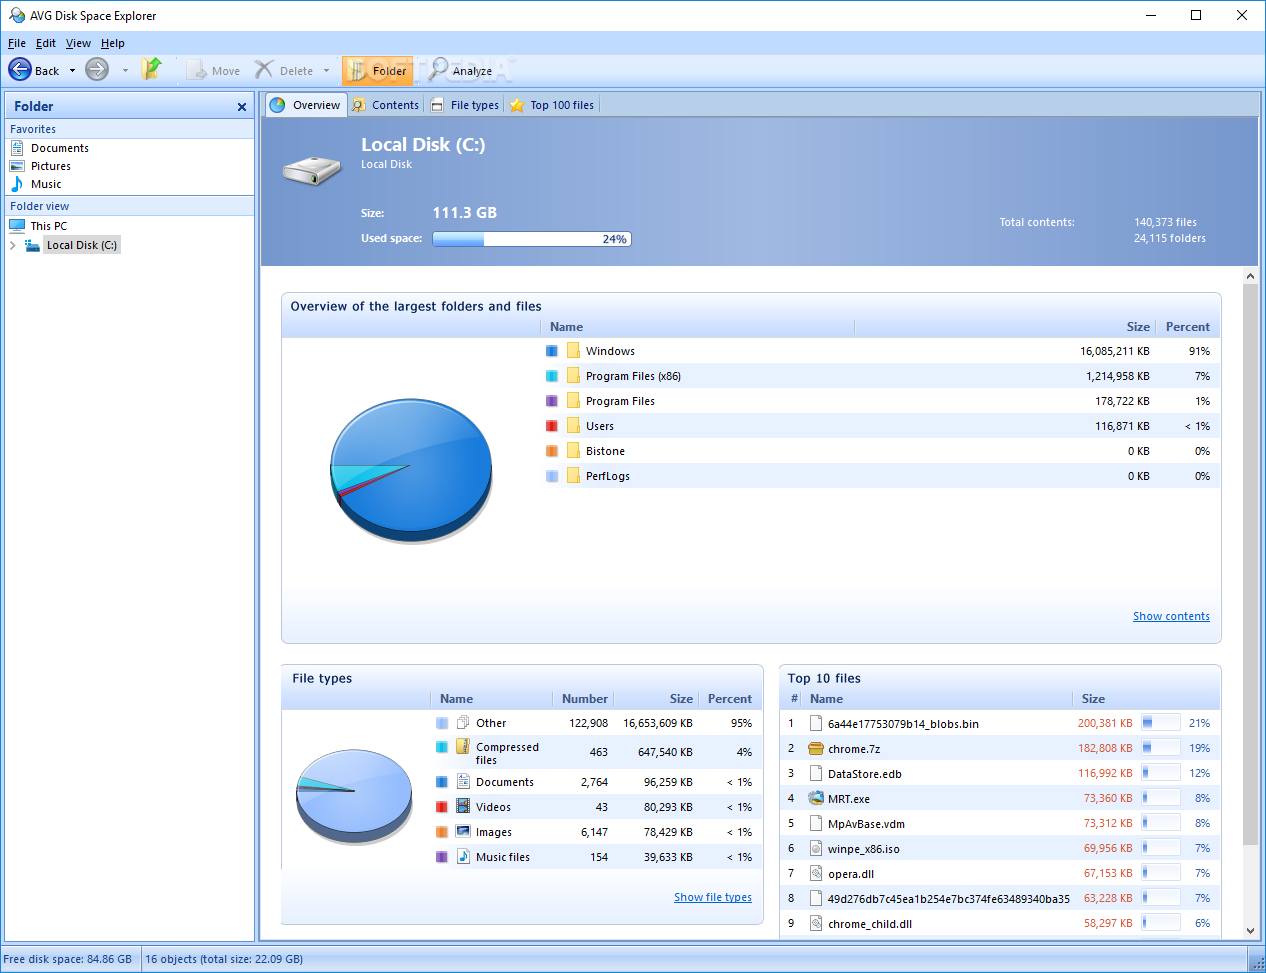Open the Delete options dropdown arrow
This screenshot has height=973, width=1266.
pos(326,71)
